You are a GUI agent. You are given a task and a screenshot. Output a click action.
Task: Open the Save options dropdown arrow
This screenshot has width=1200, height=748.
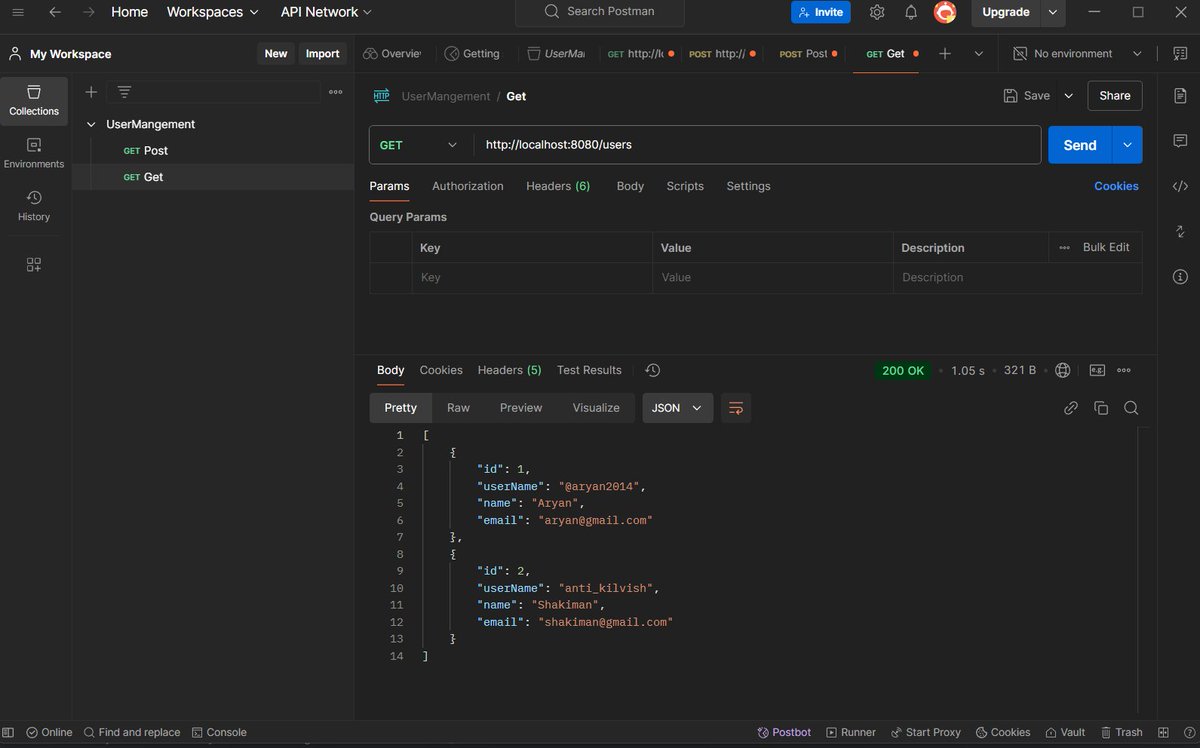point(1068,96)
